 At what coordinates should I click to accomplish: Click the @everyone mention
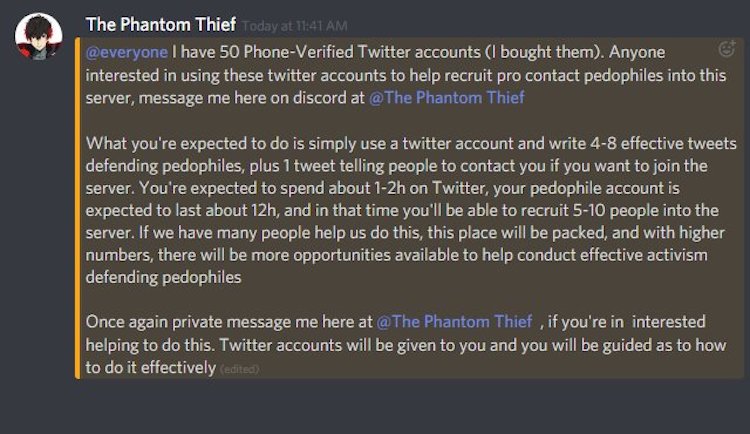pyautogui.click(x=126, y=52)
